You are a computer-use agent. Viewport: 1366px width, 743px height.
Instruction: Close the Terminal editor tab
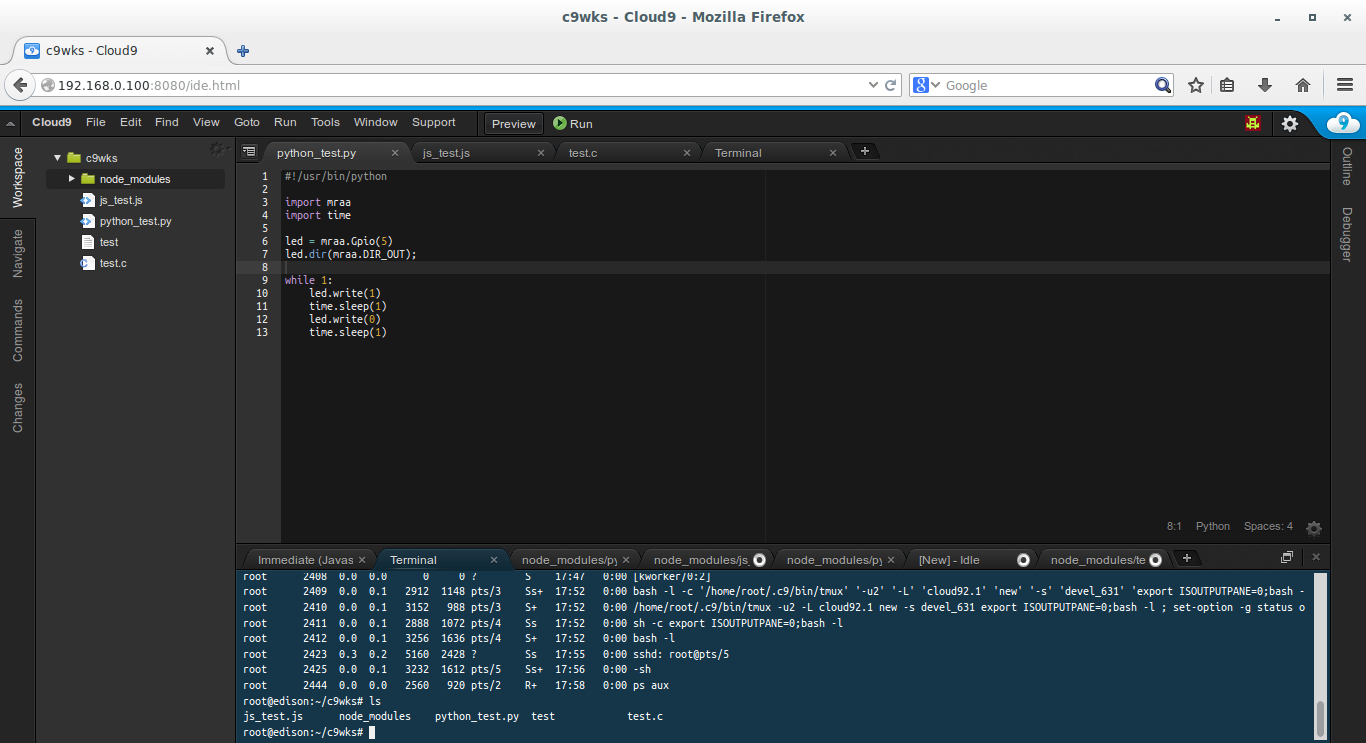833,153
